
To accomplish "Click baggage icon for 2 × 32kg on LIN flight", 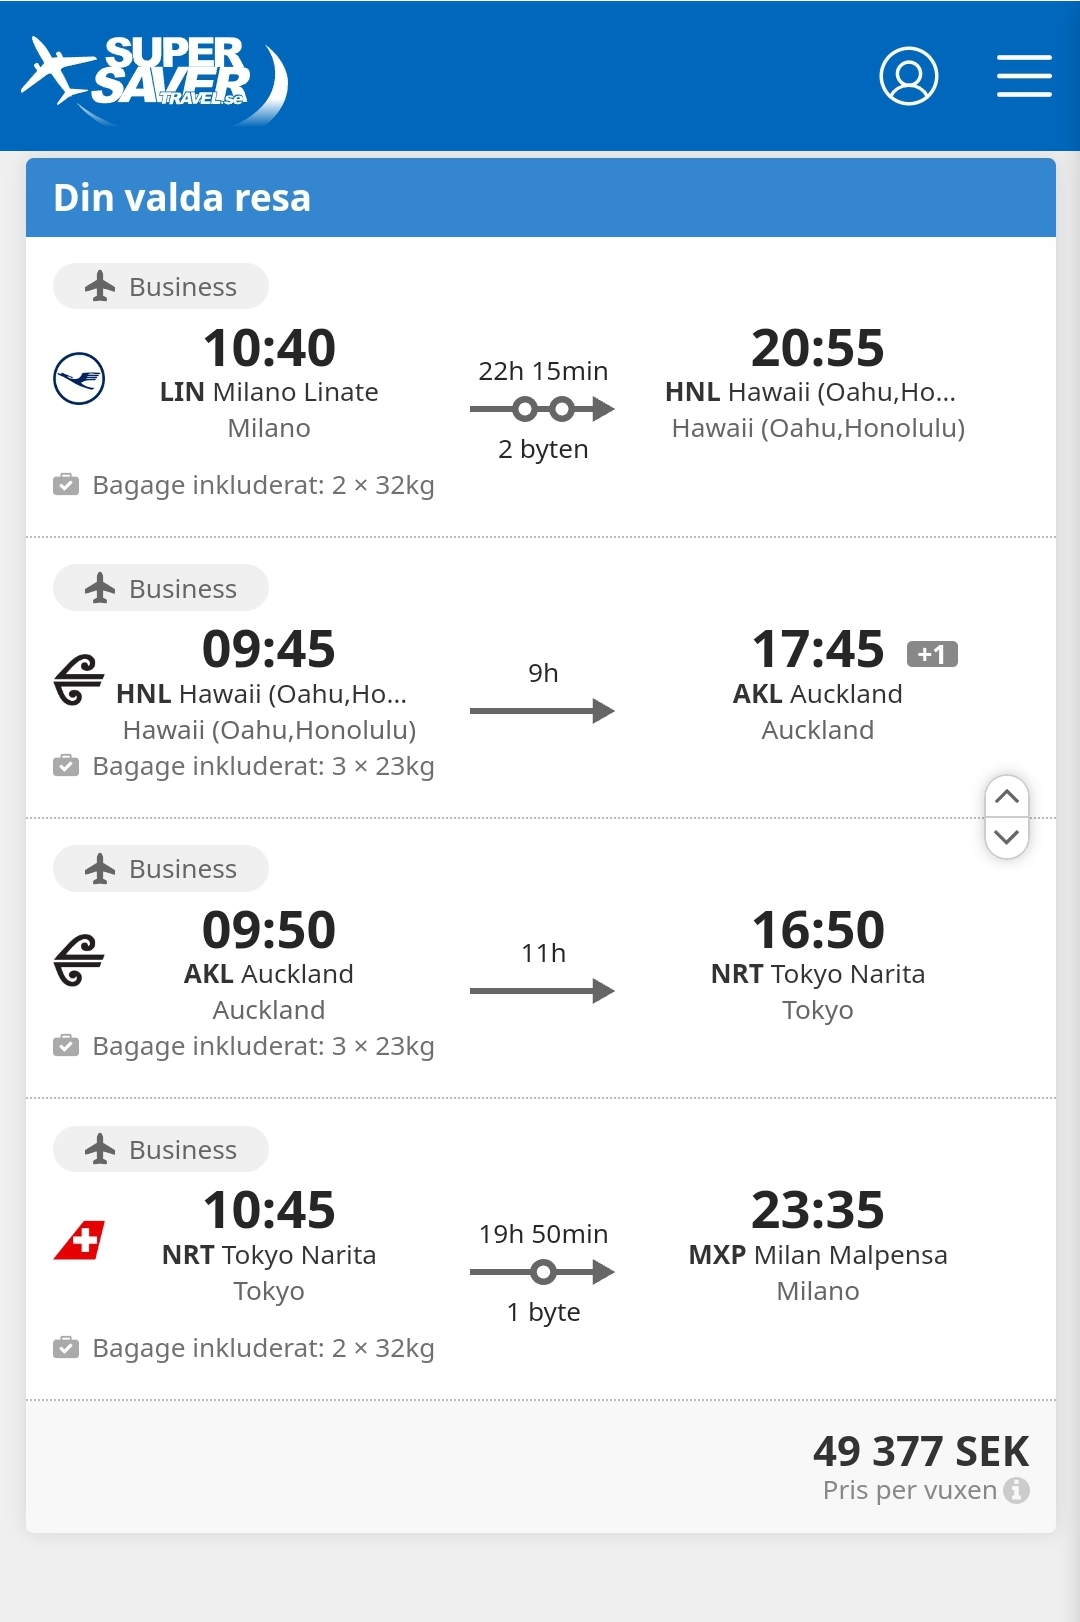I will click(66, 485).
